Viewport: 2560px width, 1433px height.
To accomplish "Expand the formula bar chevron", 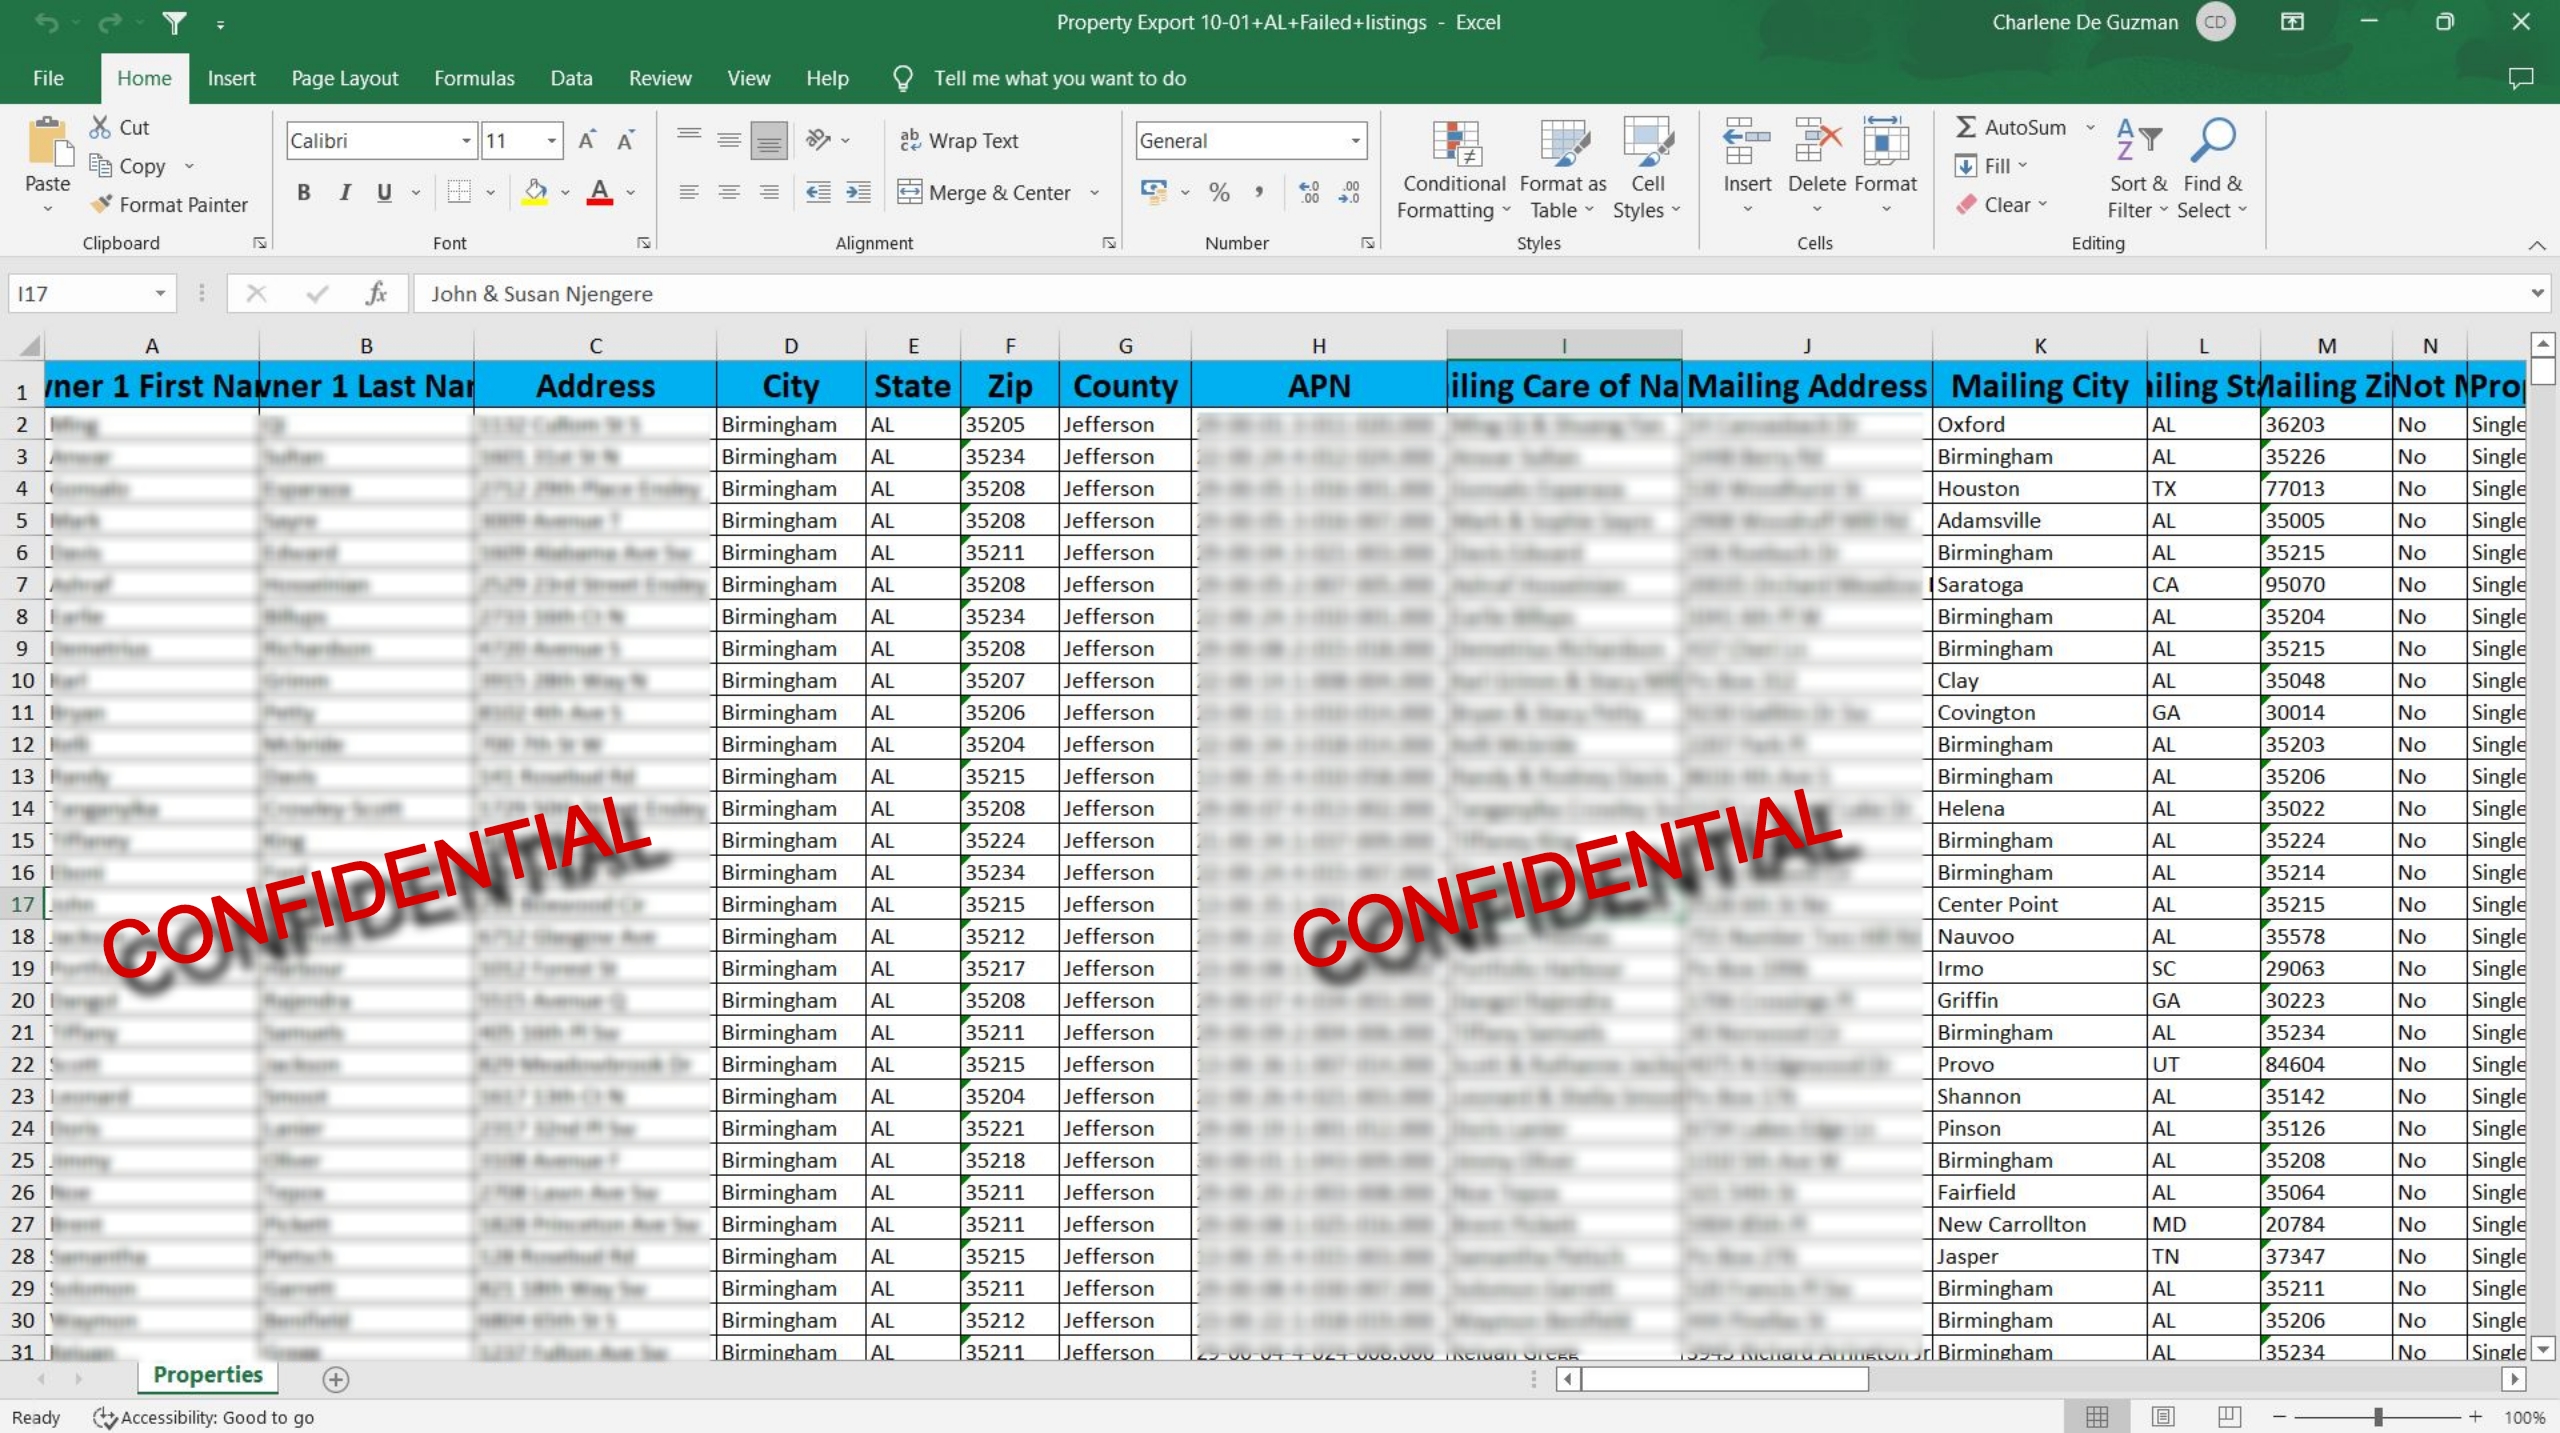I will click(x=2537, y=294).
